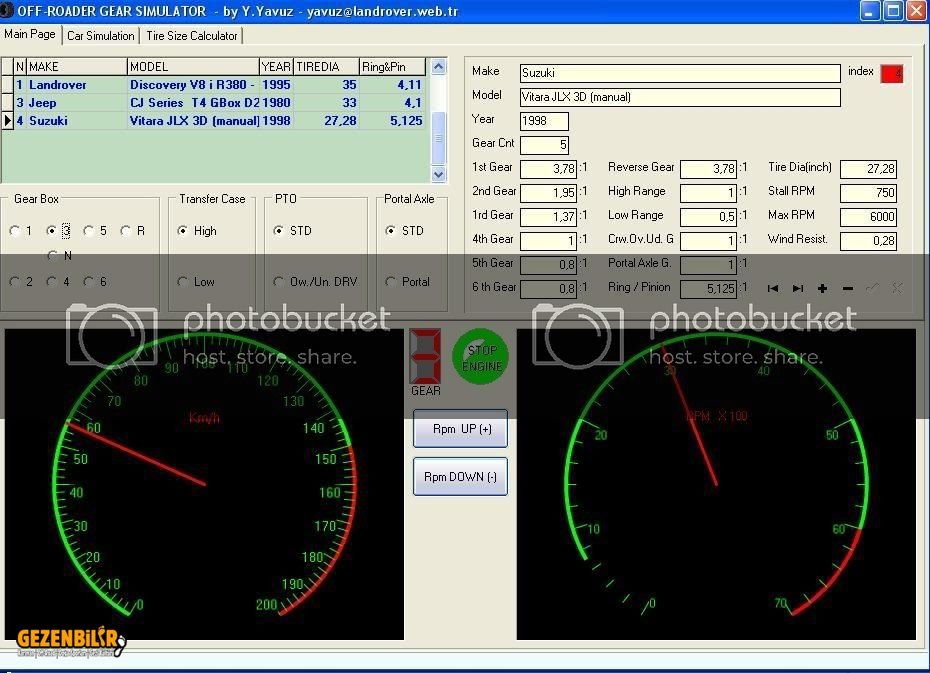The image size is (930, 673).
Task: Click the MODEL column header
Action: 193,66
